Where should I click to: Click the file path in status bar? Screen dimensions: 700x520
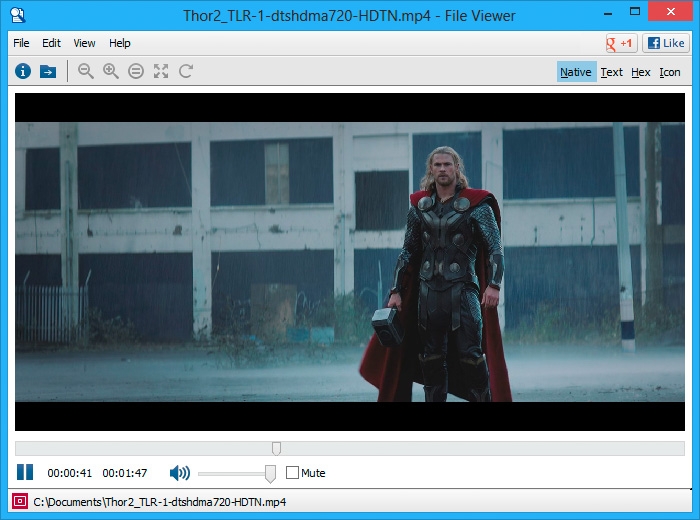point(160,502)
